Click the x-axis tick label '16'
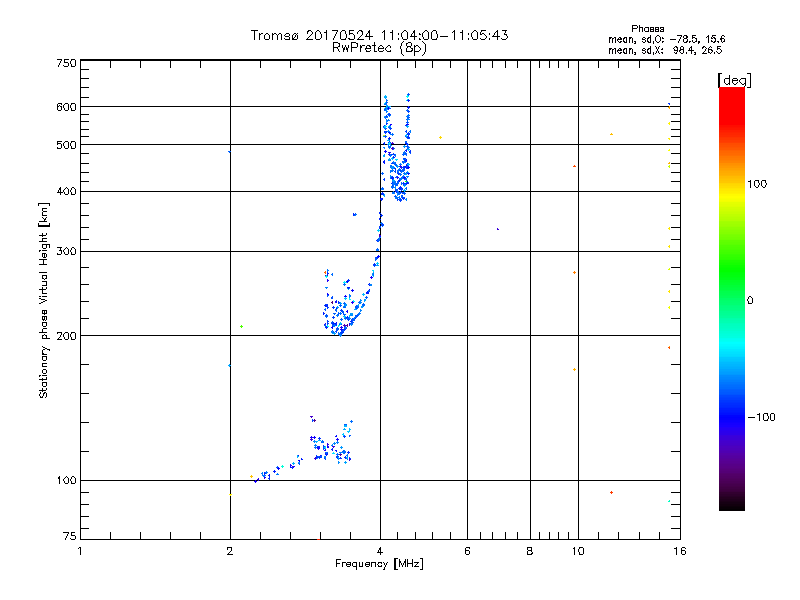 [680, 551]
